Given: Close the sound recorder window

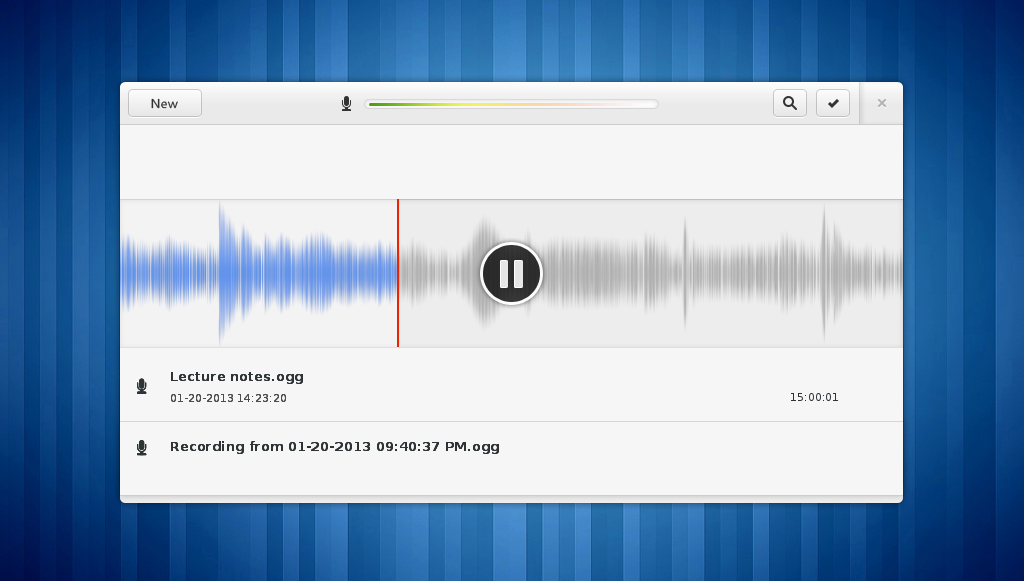Looking at the screenshot, I should pyautogui.click(x=882, y=103).
